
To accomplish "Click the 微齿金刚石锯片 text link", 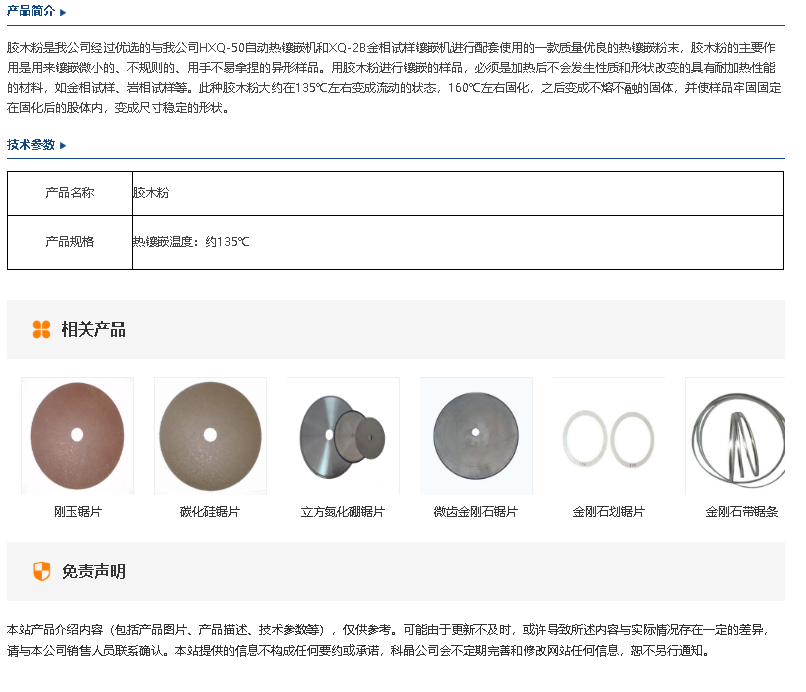I will click(x=476, y=512).
